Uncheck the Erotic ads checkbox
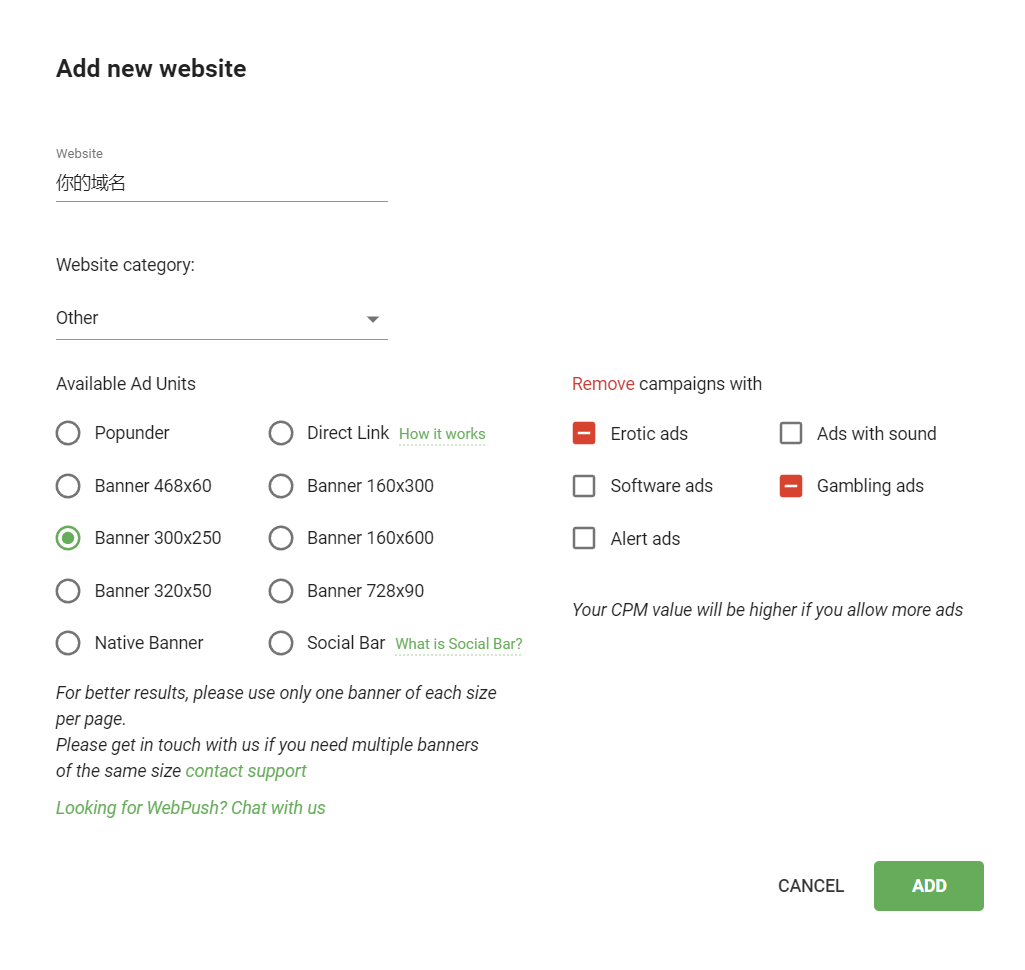Image resolution: width=1025 pixels, height=970 pixels. pyautogui.click(x=584, y=433)
